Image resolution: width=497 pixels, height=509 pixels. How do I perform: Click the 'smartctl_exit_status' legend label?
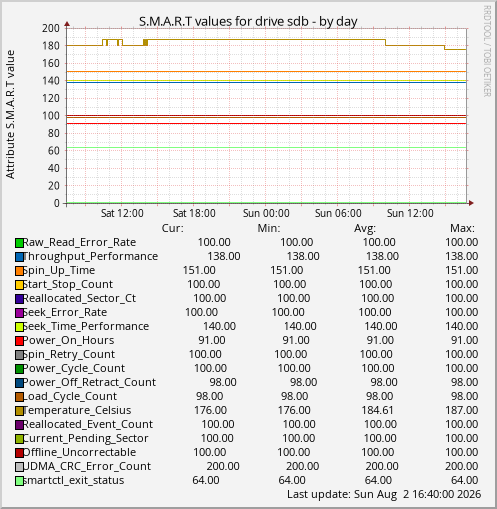click(74, 480)
